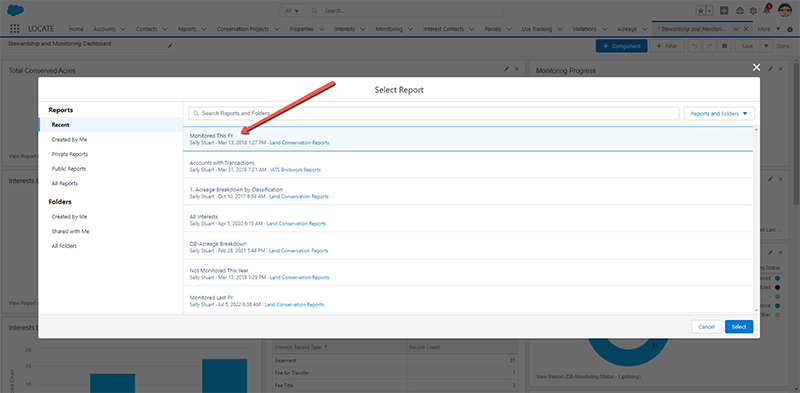Click the Search Reports and Folders field
The height and width of the screenshot is (393, 800).
pyautogui.click(x=434, y=113)
